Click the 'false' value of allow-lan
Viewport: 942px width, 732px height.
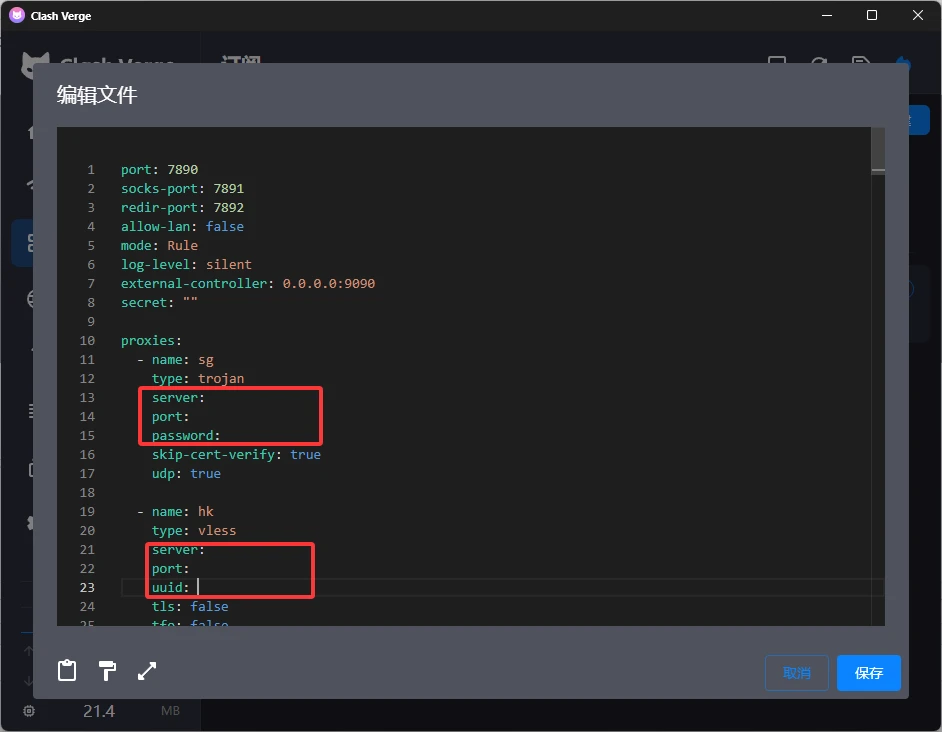pos(225,226)
